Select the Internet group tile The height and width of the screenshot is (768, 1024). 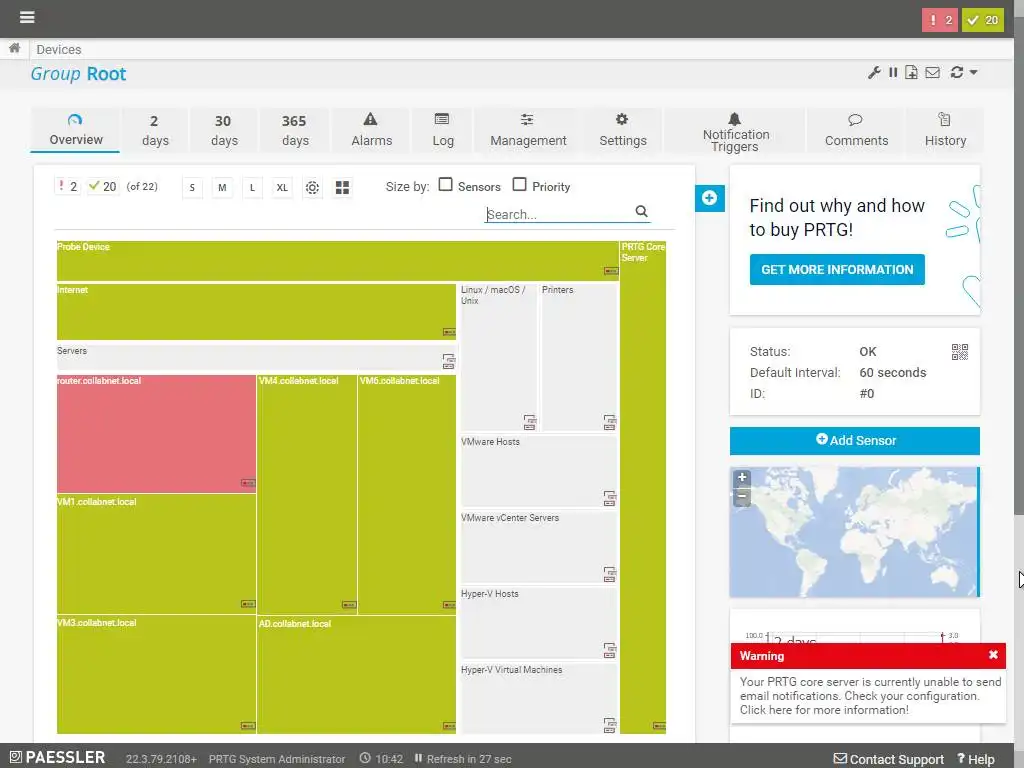click(256, 312)
